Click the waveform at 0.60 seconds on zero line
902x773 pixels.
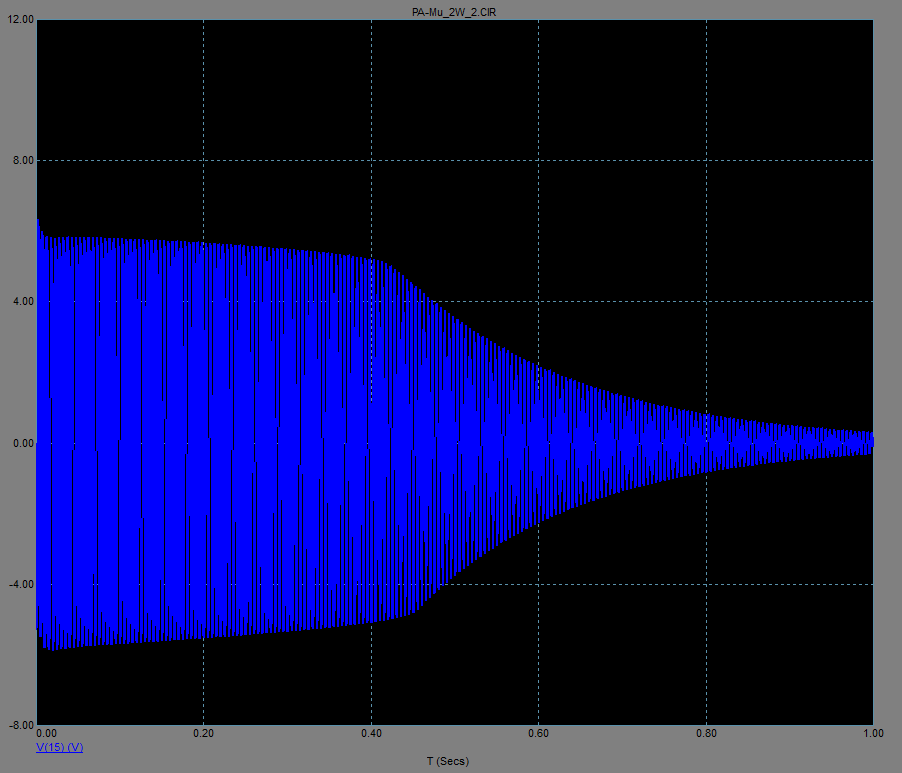click(x=539, y=443)
